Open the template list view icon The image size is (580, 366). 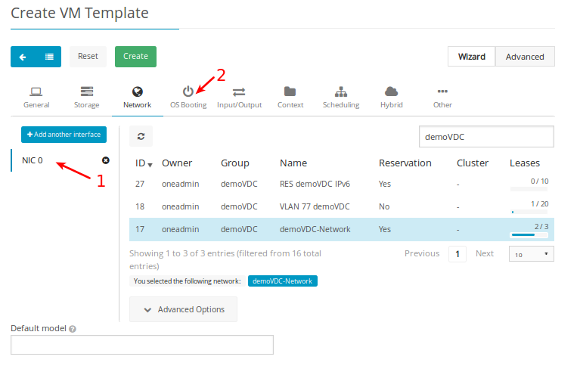tap(49, 57)
